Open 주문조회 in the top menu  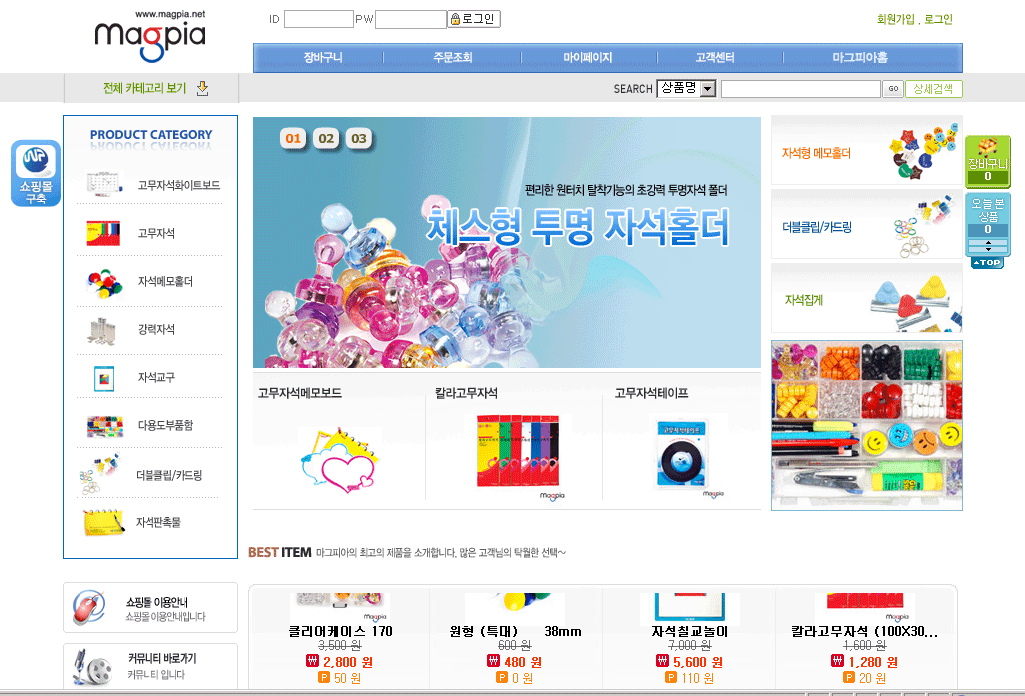[x=452, y=58]
